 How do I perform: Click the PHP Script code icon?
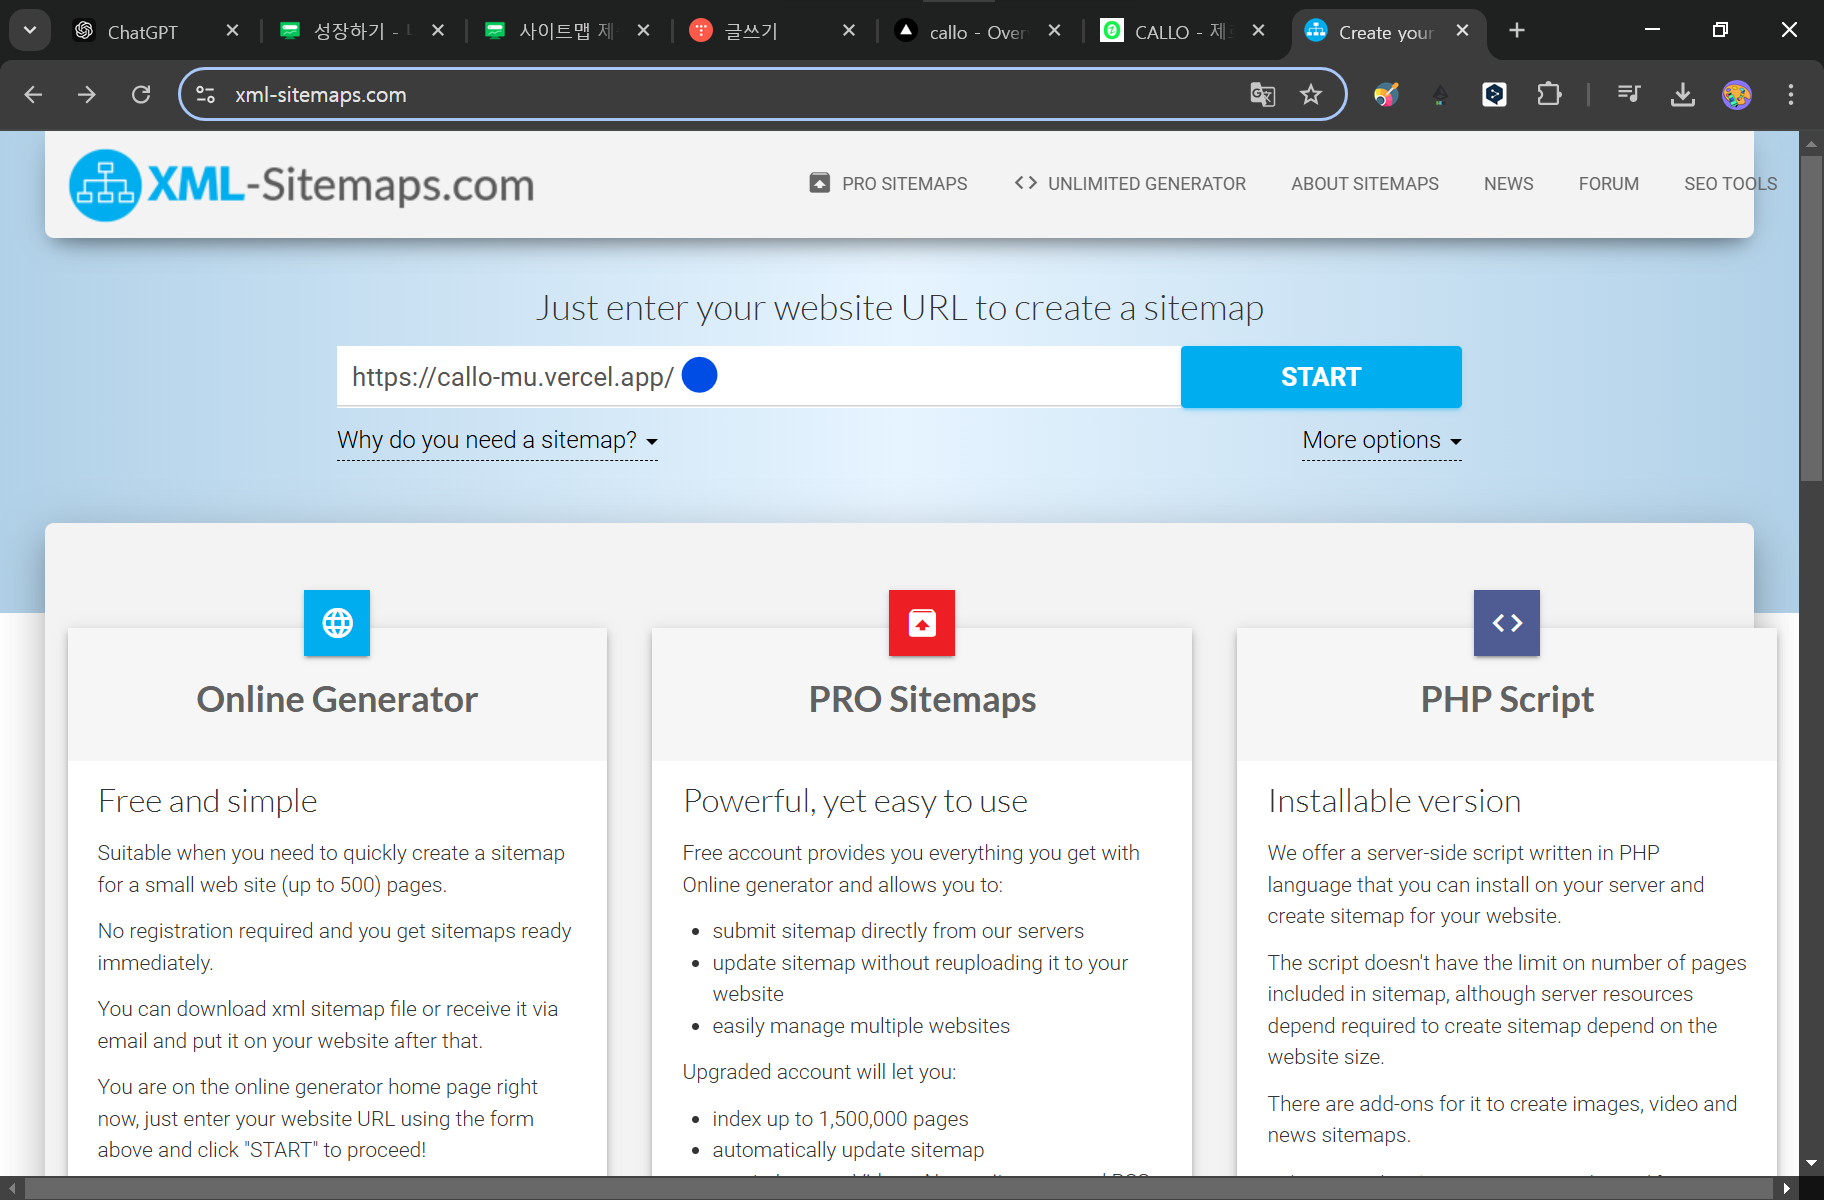point(1507,623)
